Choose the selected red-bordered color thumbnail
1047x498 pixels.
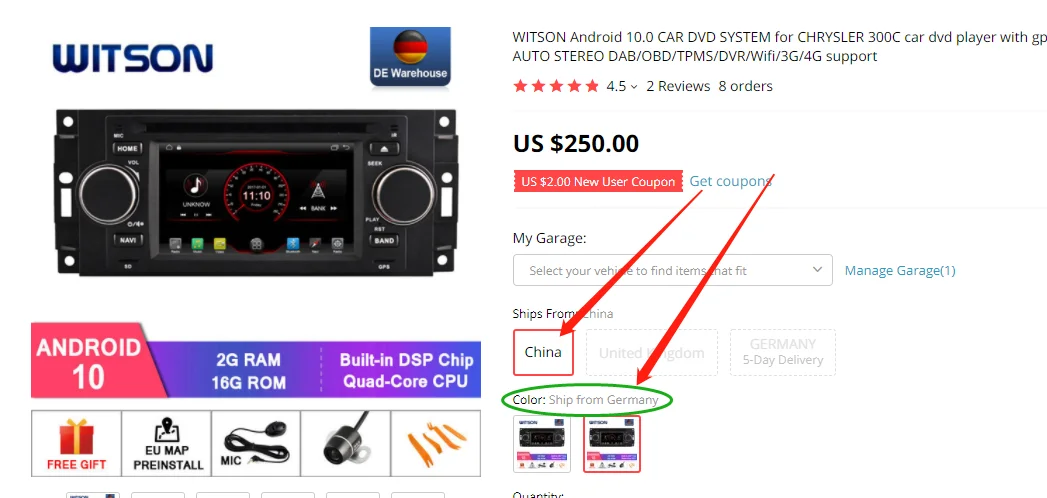tap(612, 444)
